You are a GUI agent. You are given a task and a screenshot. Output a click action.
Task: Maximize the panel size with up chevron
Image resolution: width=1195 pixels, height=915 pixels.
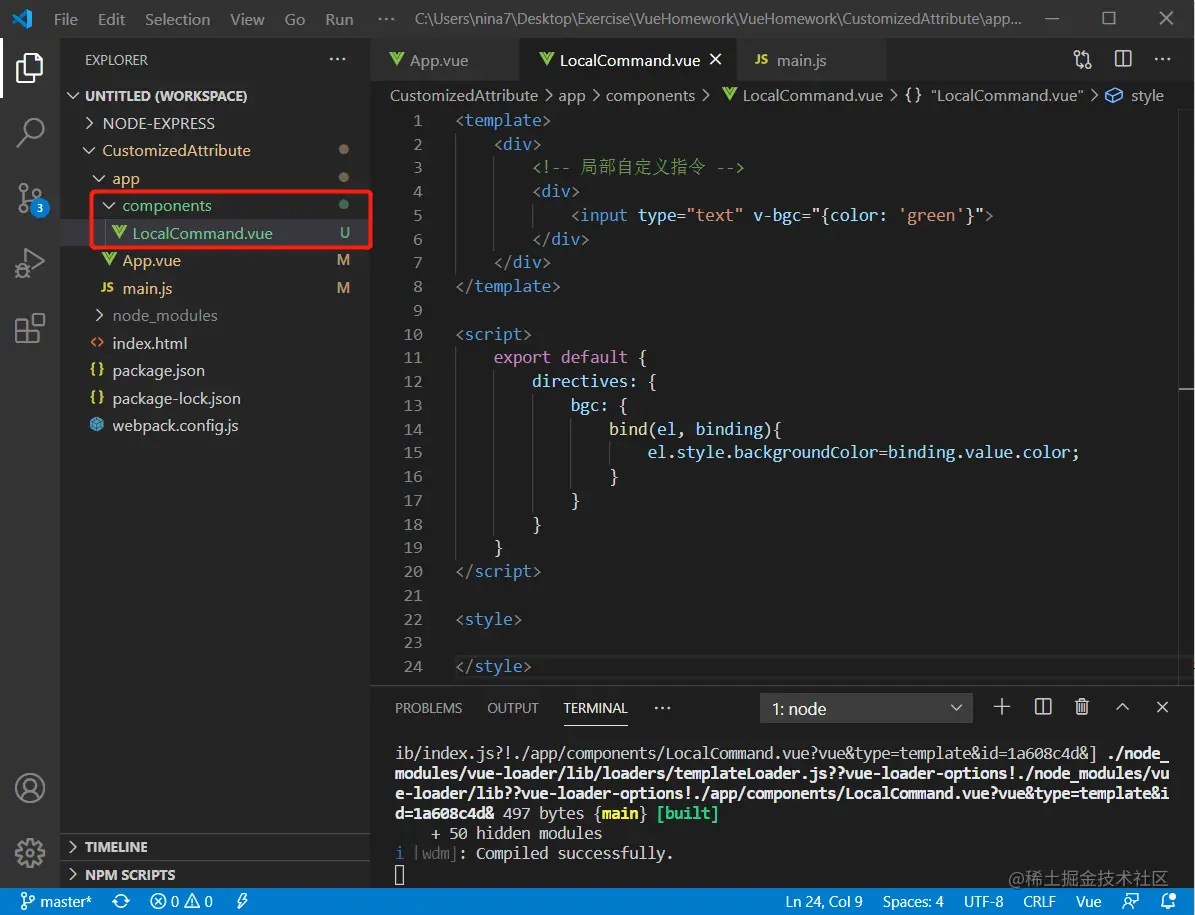pos(1123,708)
